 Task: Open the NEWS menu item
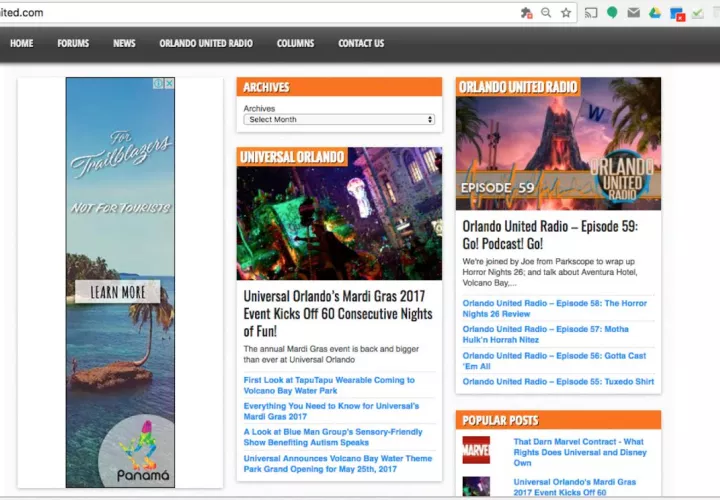click(x=124, y=43)
